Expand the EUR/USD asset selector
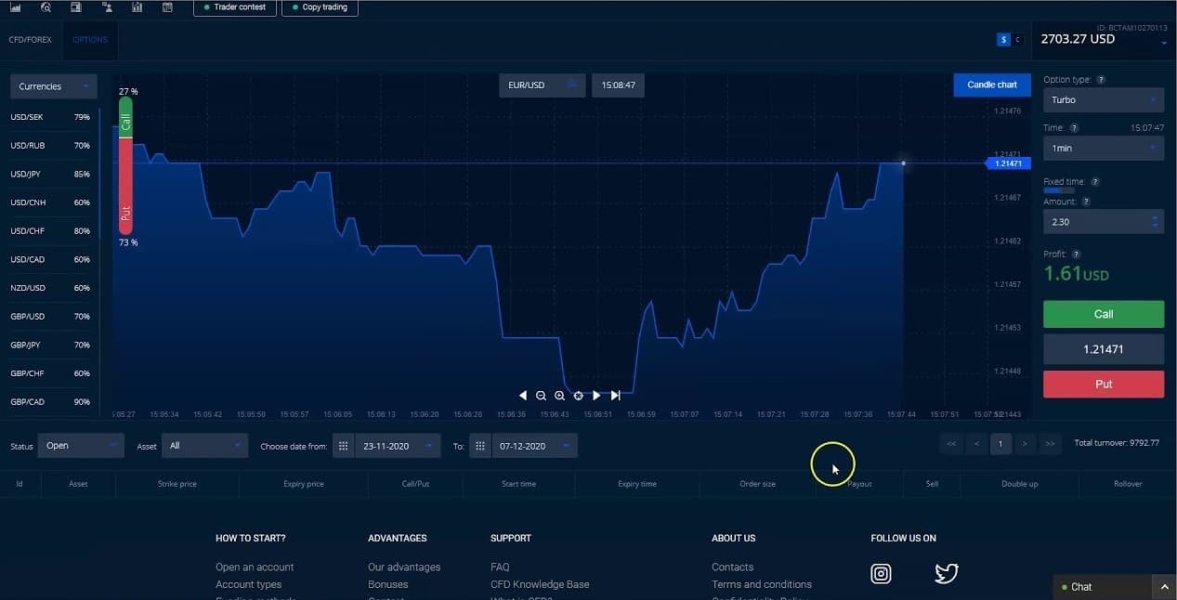 click(x=542, y=86)
